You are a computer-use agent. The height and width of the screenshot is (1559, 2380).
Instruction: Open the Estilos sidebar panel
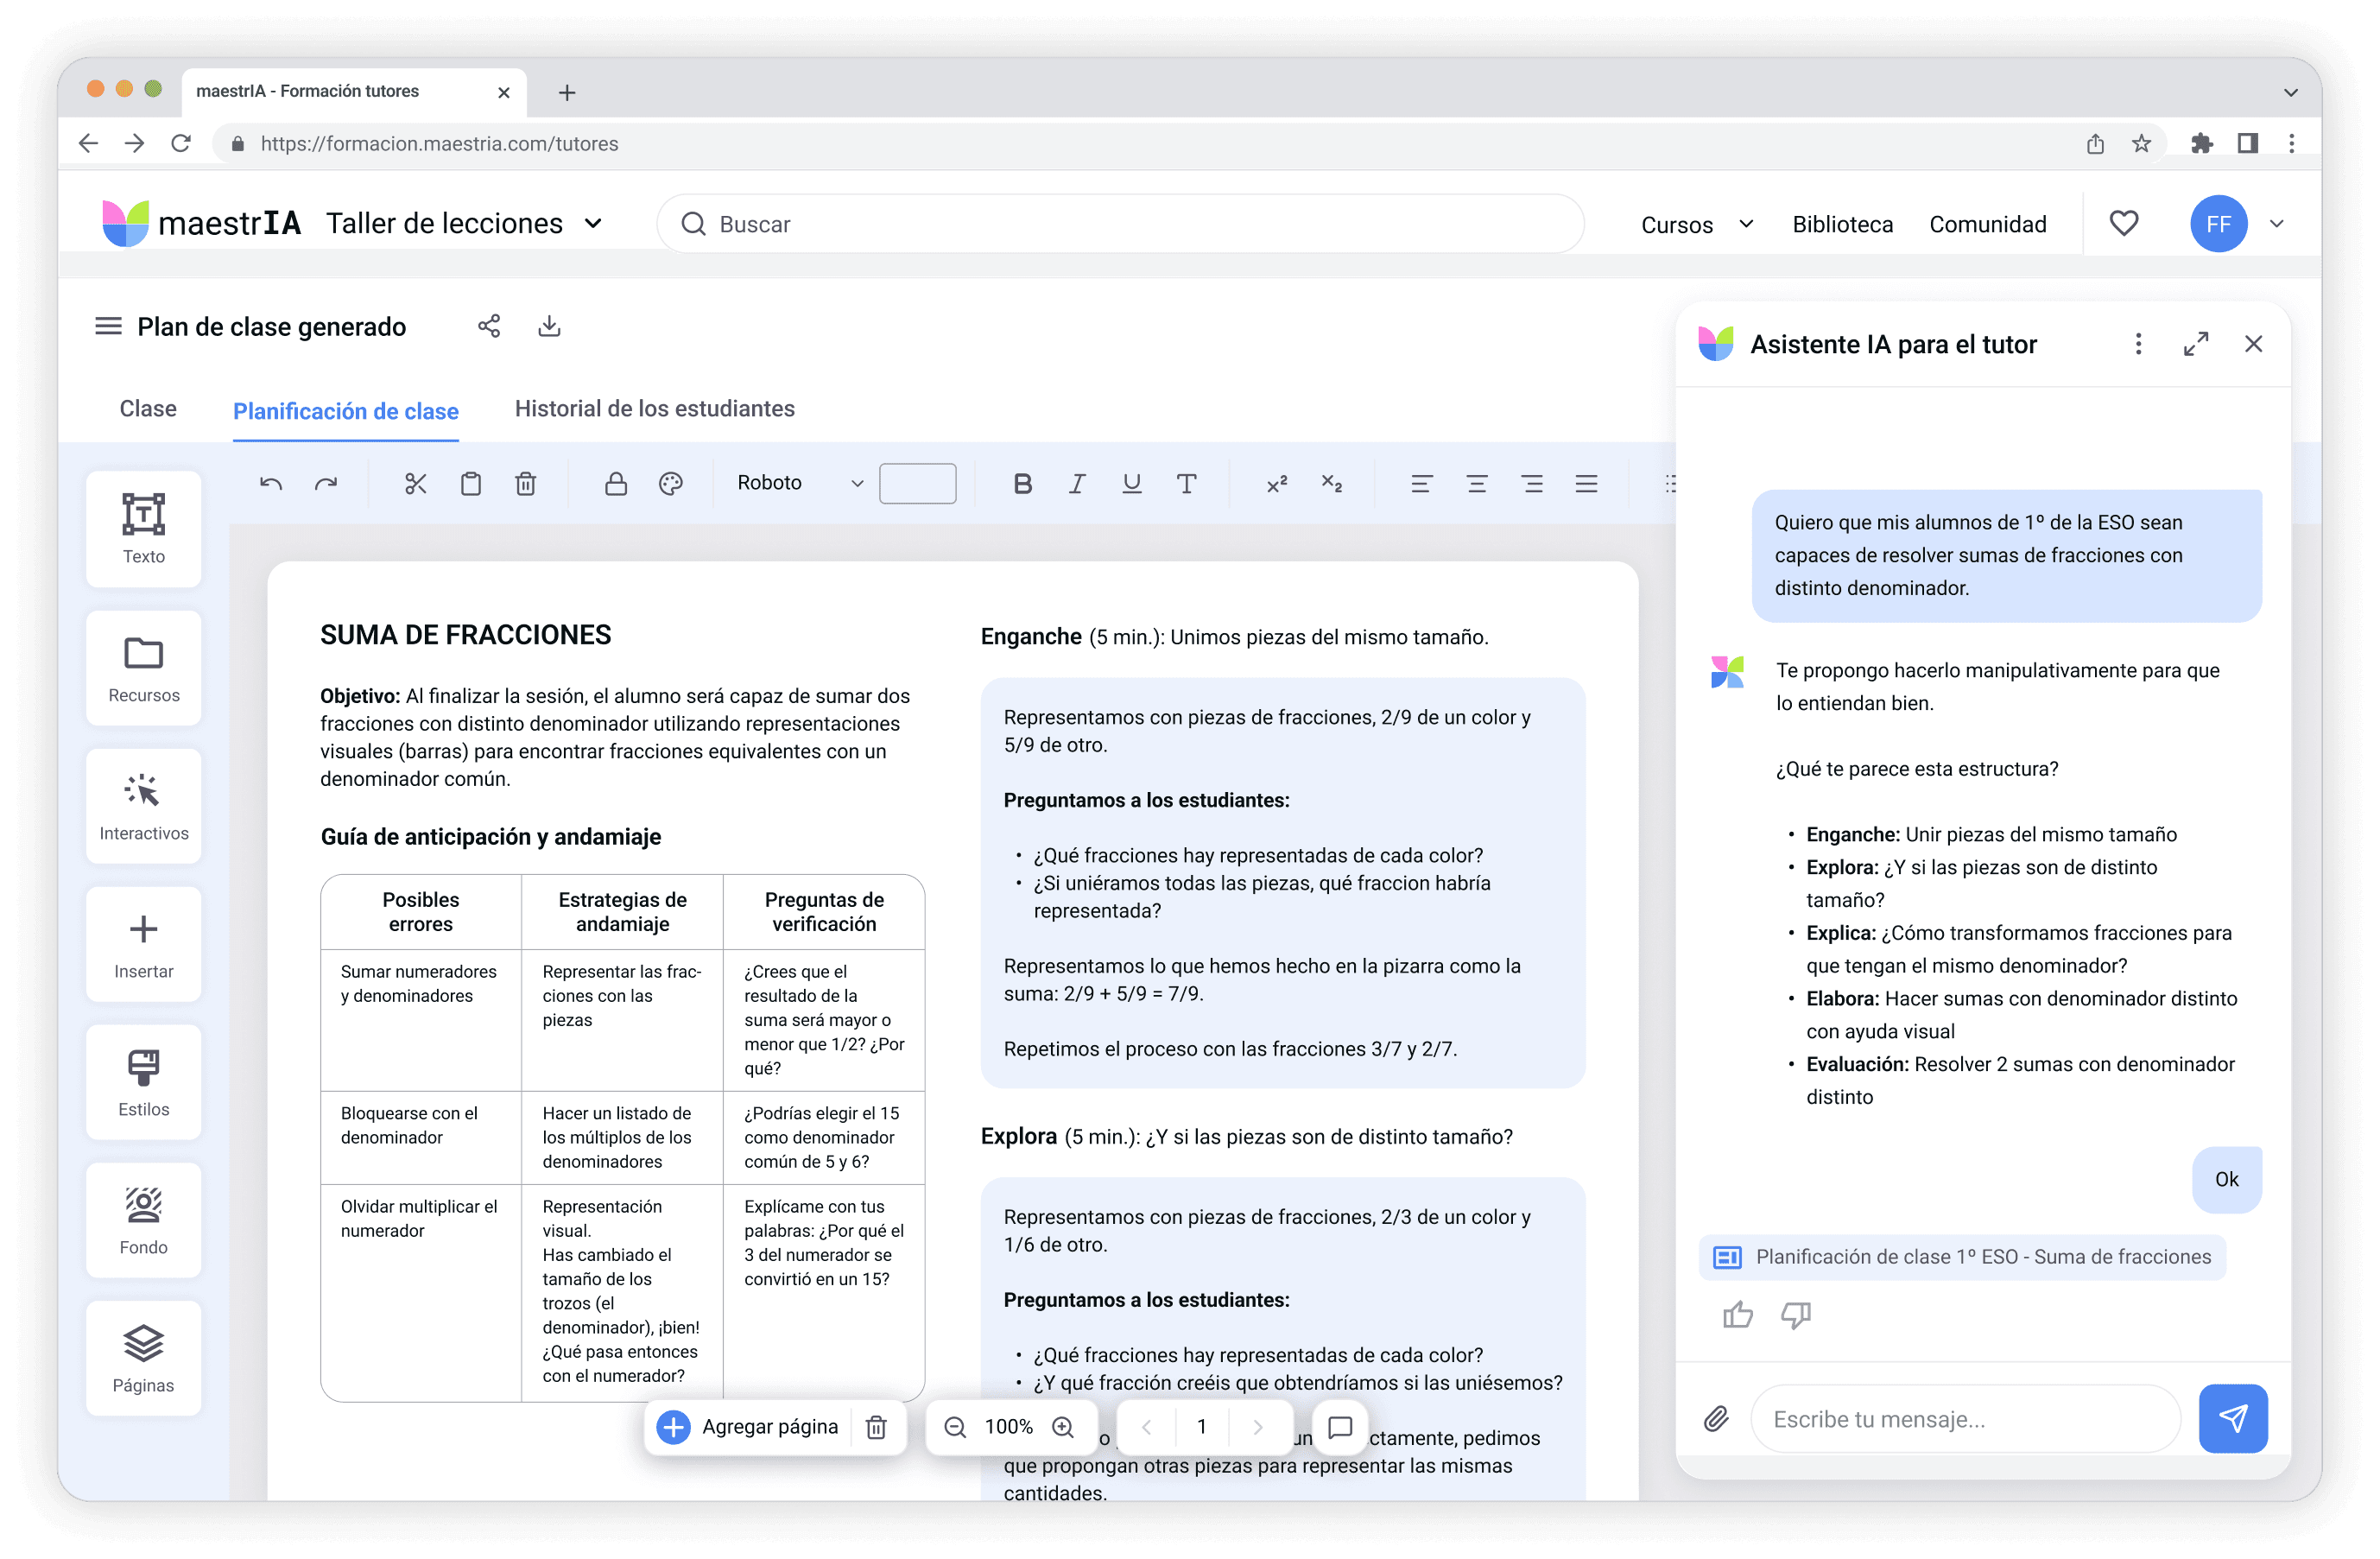pos(144,1082)
